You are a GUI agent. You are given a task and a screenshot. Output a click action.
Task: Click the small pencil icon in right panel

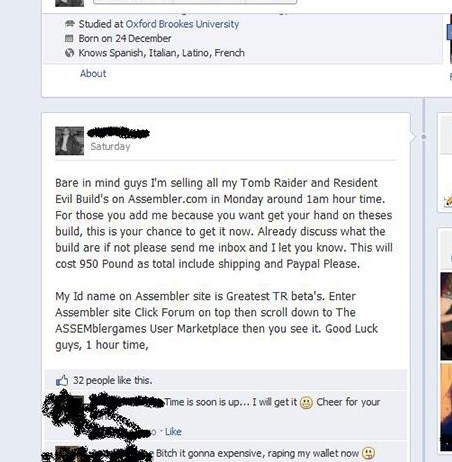click(448, 201)
